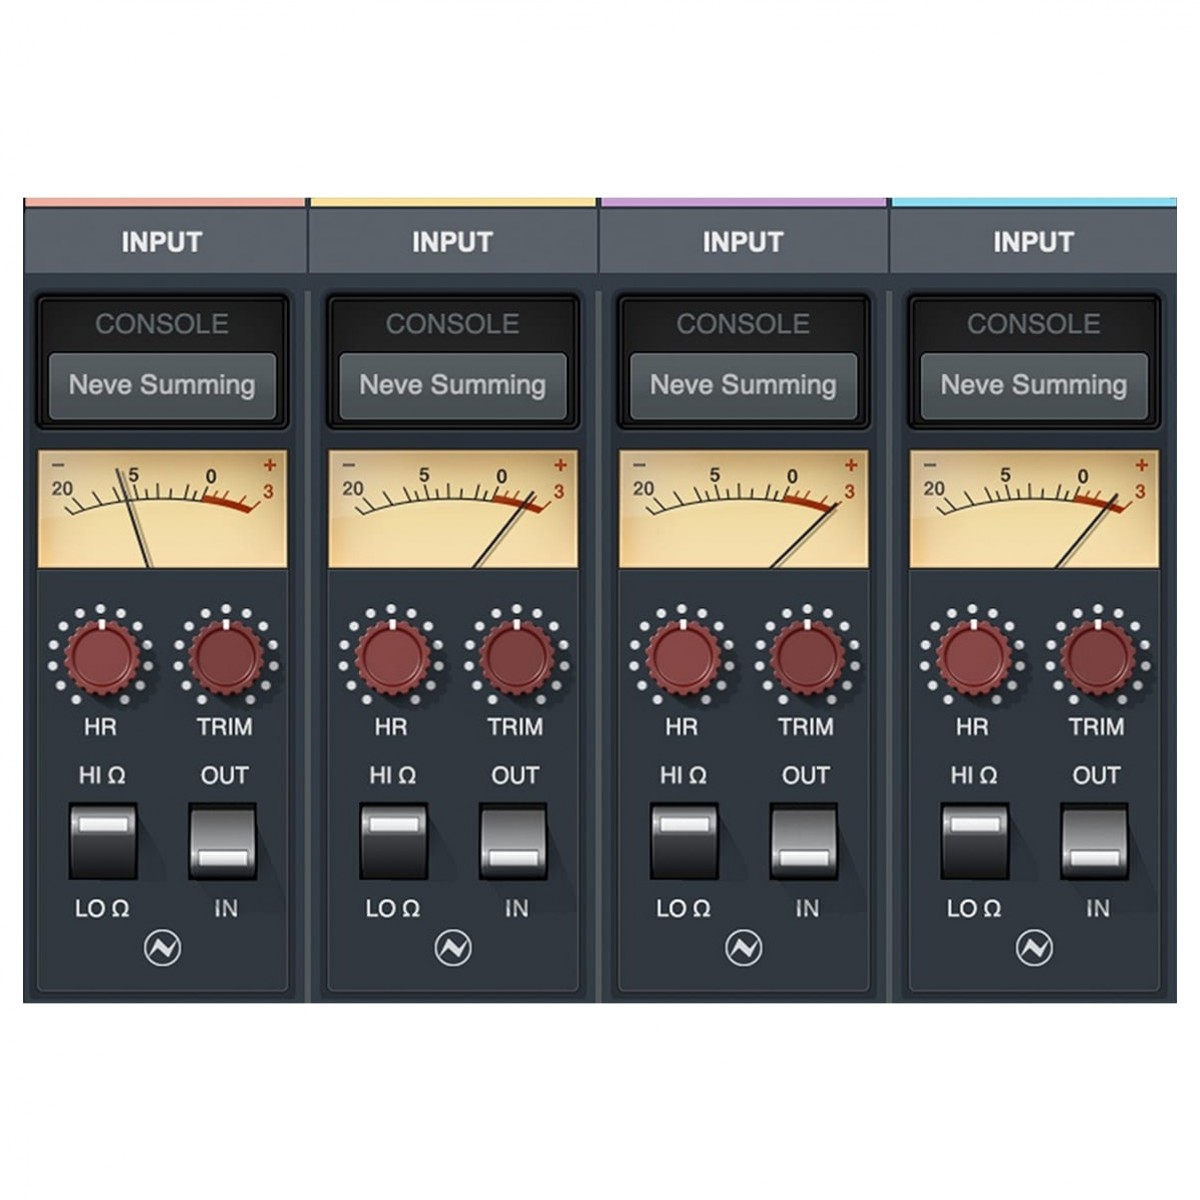The width and height of the screenshot is (1200, 1200).
Task: Click the waveform logo icon in the purple-topped channel
Action: tap(743, 948)
